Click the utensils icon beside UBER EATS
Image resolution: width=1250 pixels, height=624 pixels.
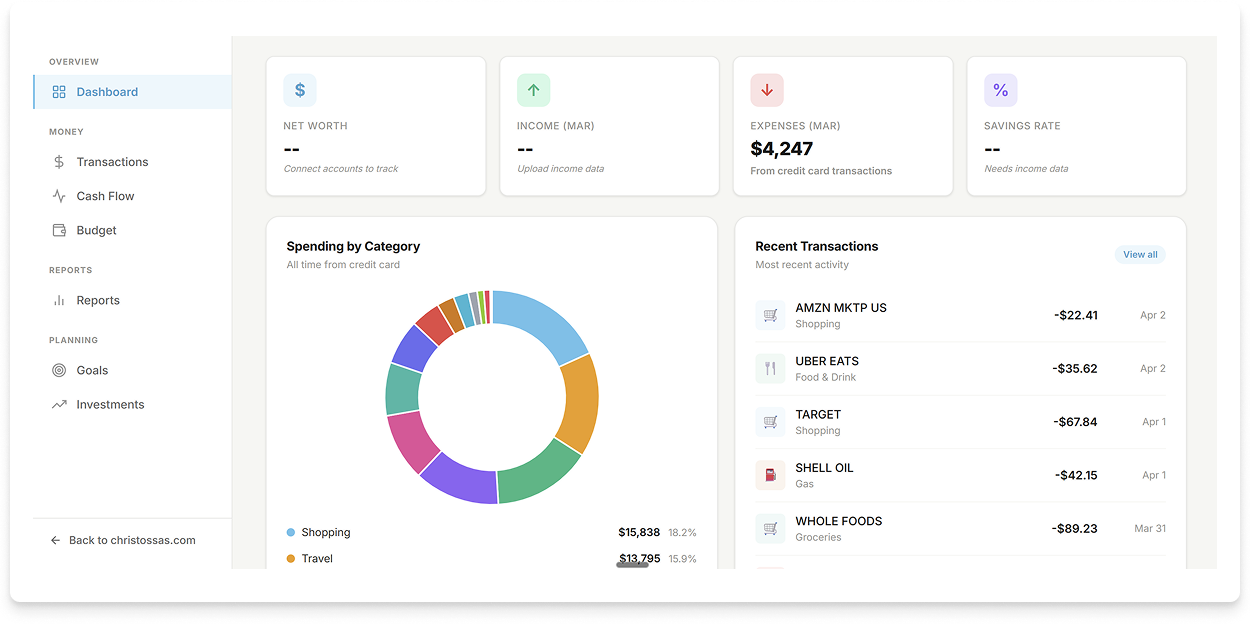770,368
